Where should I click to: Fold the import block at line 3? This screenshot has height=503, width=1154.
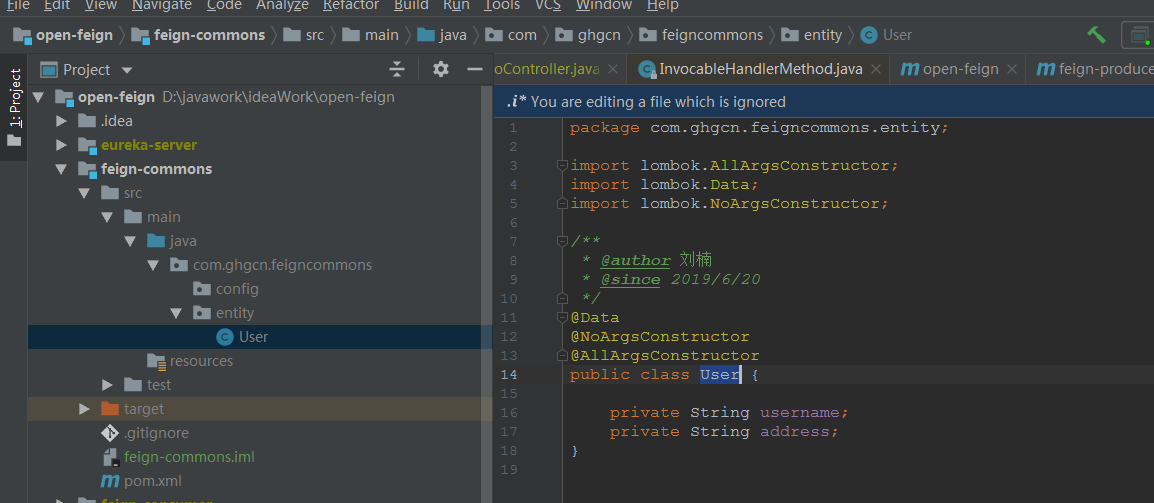[x=562, y=165]
